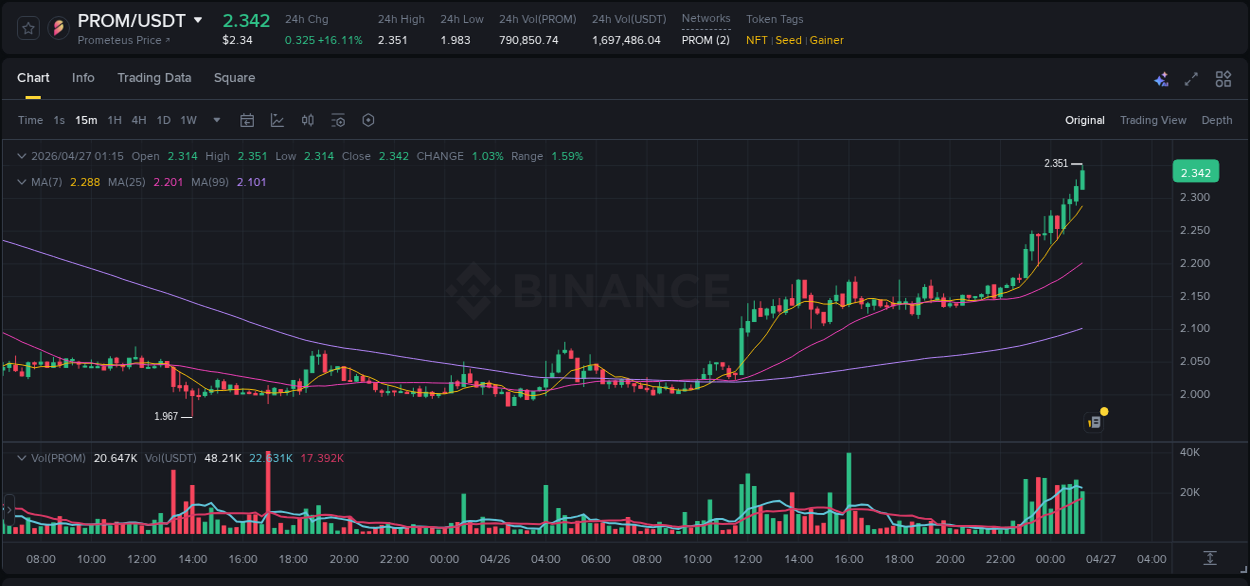This screenshot has height=586, width=1250.
Task: Open the Square tab
Action: pos(234,78)
